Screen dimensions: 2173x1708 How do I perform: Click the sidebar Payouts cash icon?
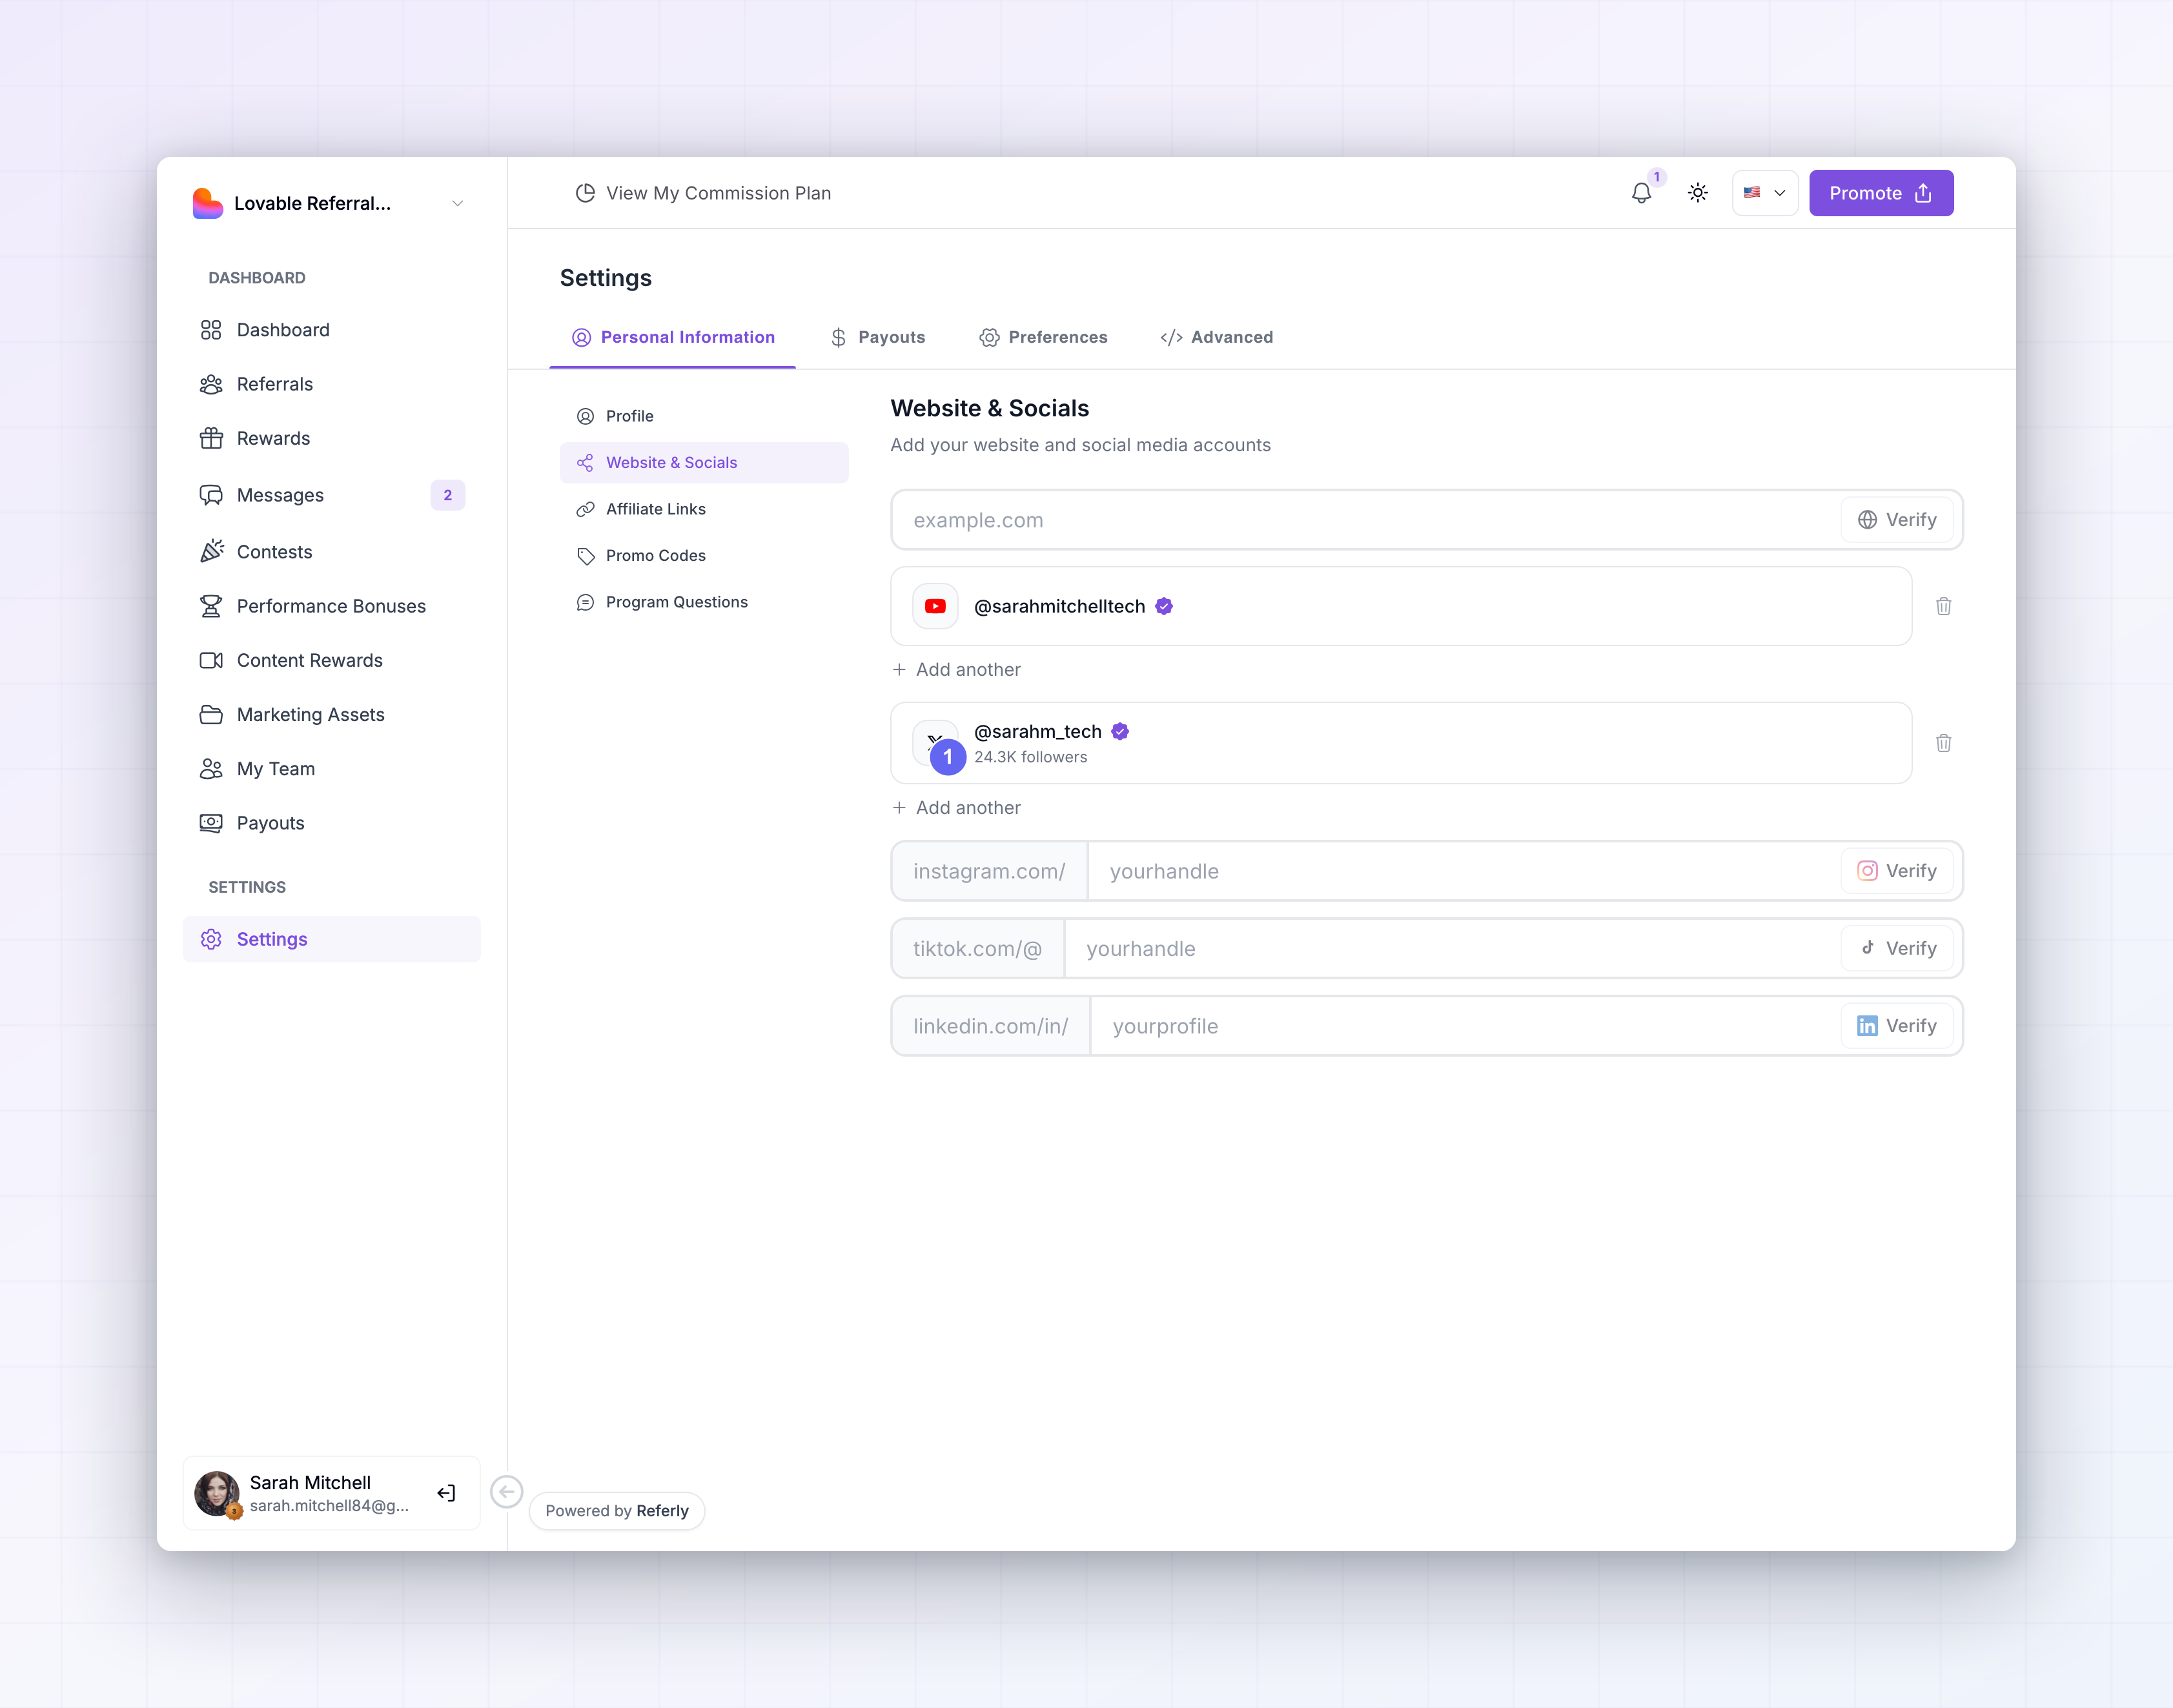coord(211,823)
